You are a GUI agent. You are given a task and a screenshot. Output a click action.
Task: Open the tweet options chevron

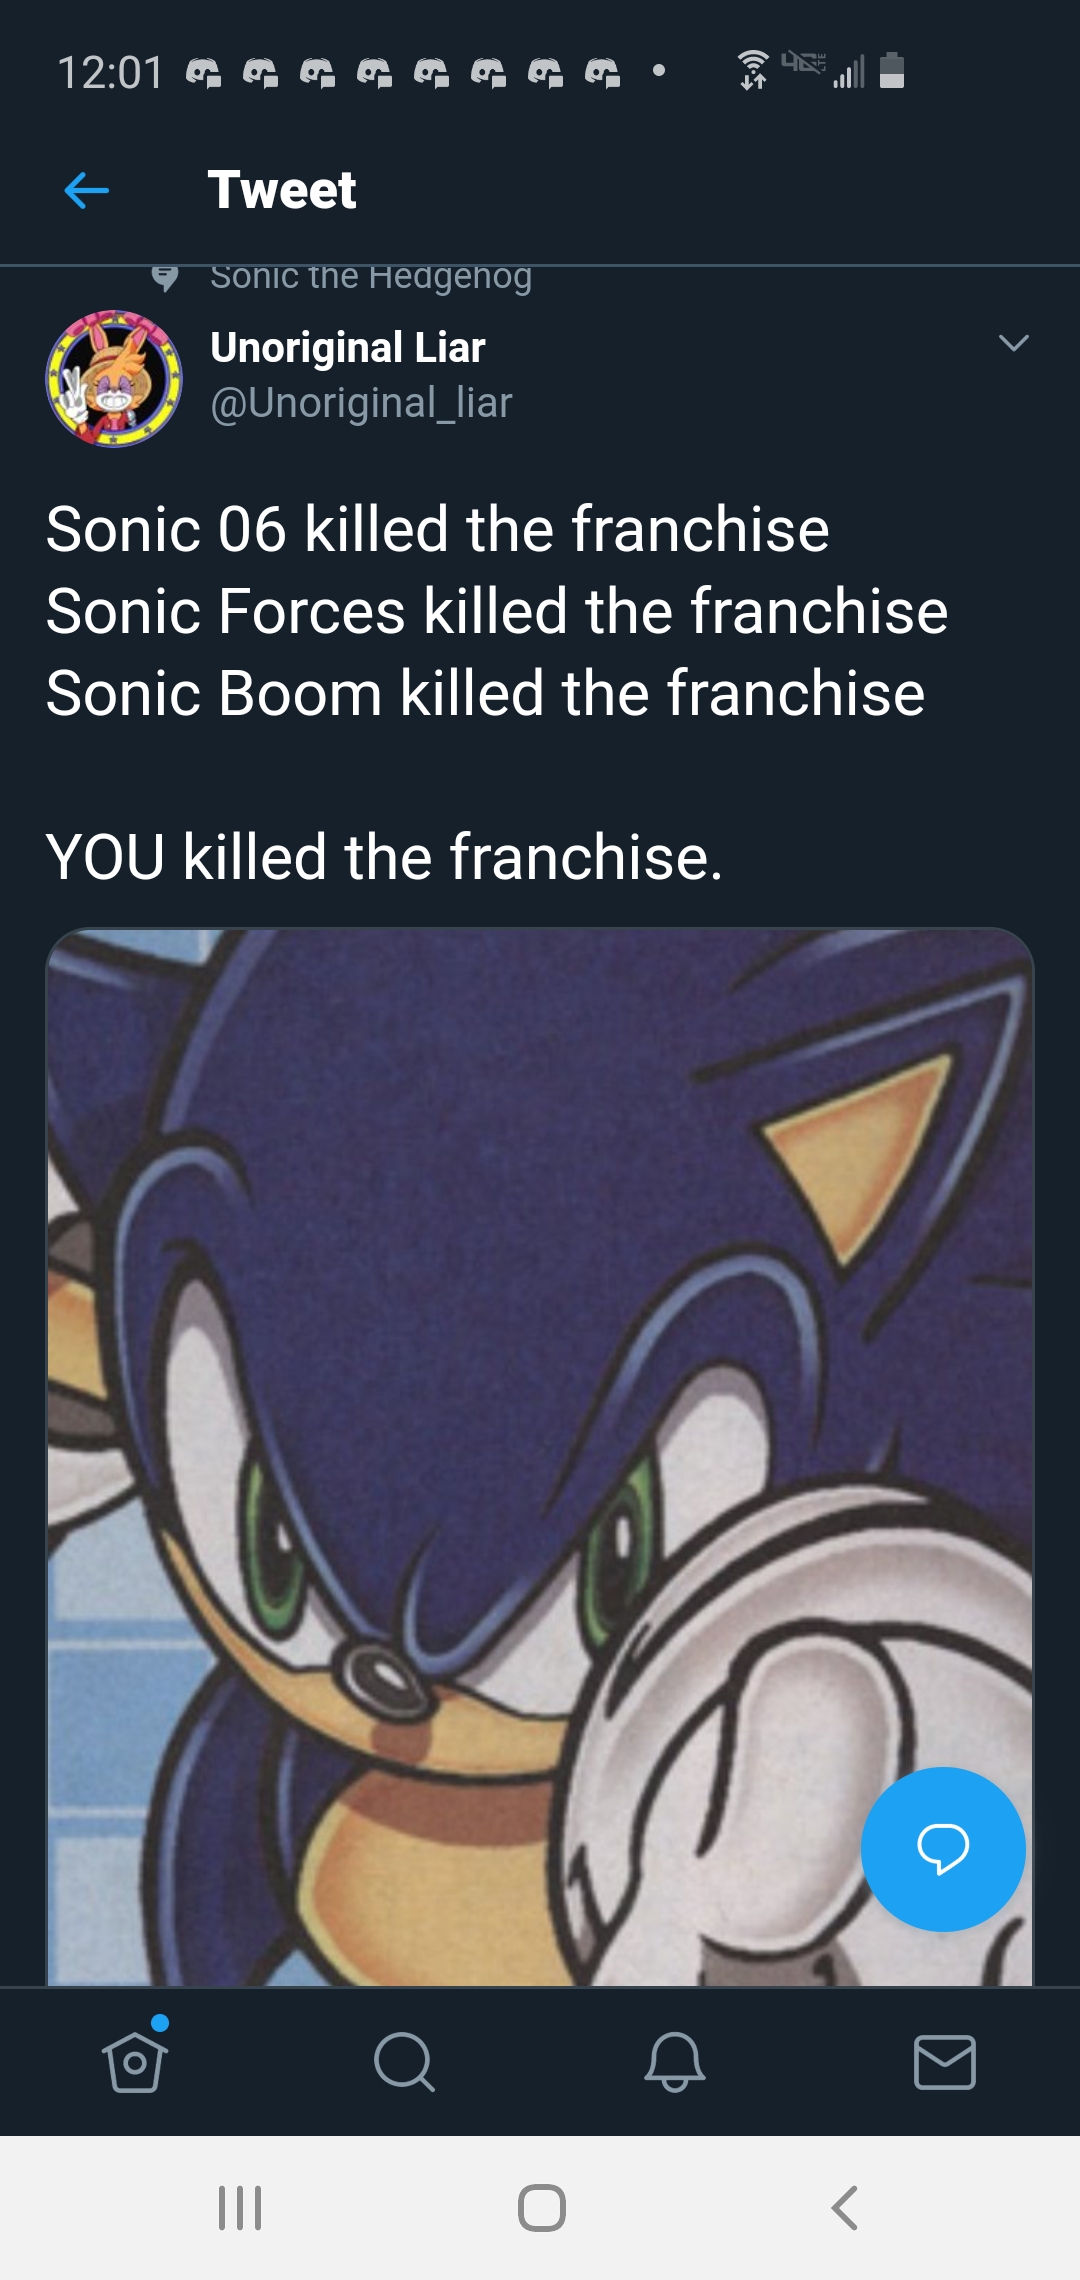click(1014, 345)
